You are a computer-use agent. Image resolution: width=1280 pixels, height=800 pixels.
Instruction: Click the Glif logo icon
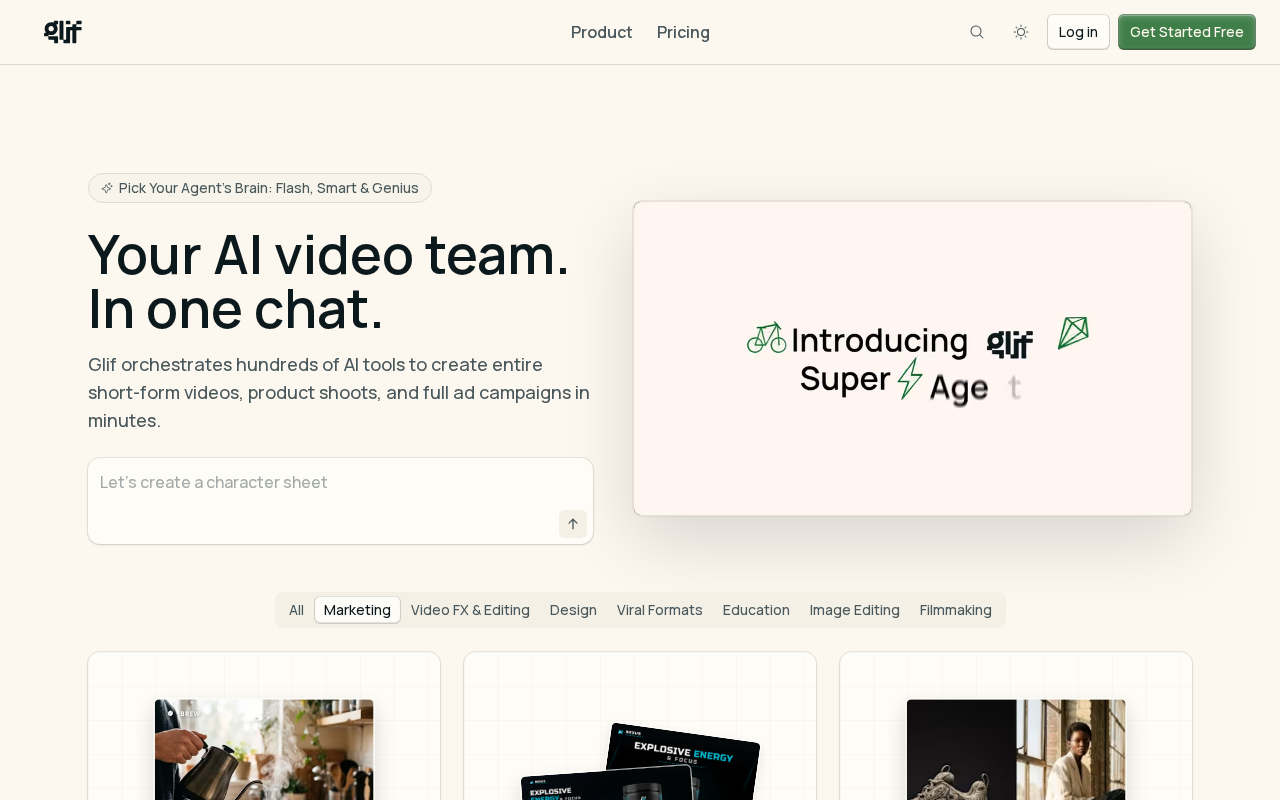[63, 32]
